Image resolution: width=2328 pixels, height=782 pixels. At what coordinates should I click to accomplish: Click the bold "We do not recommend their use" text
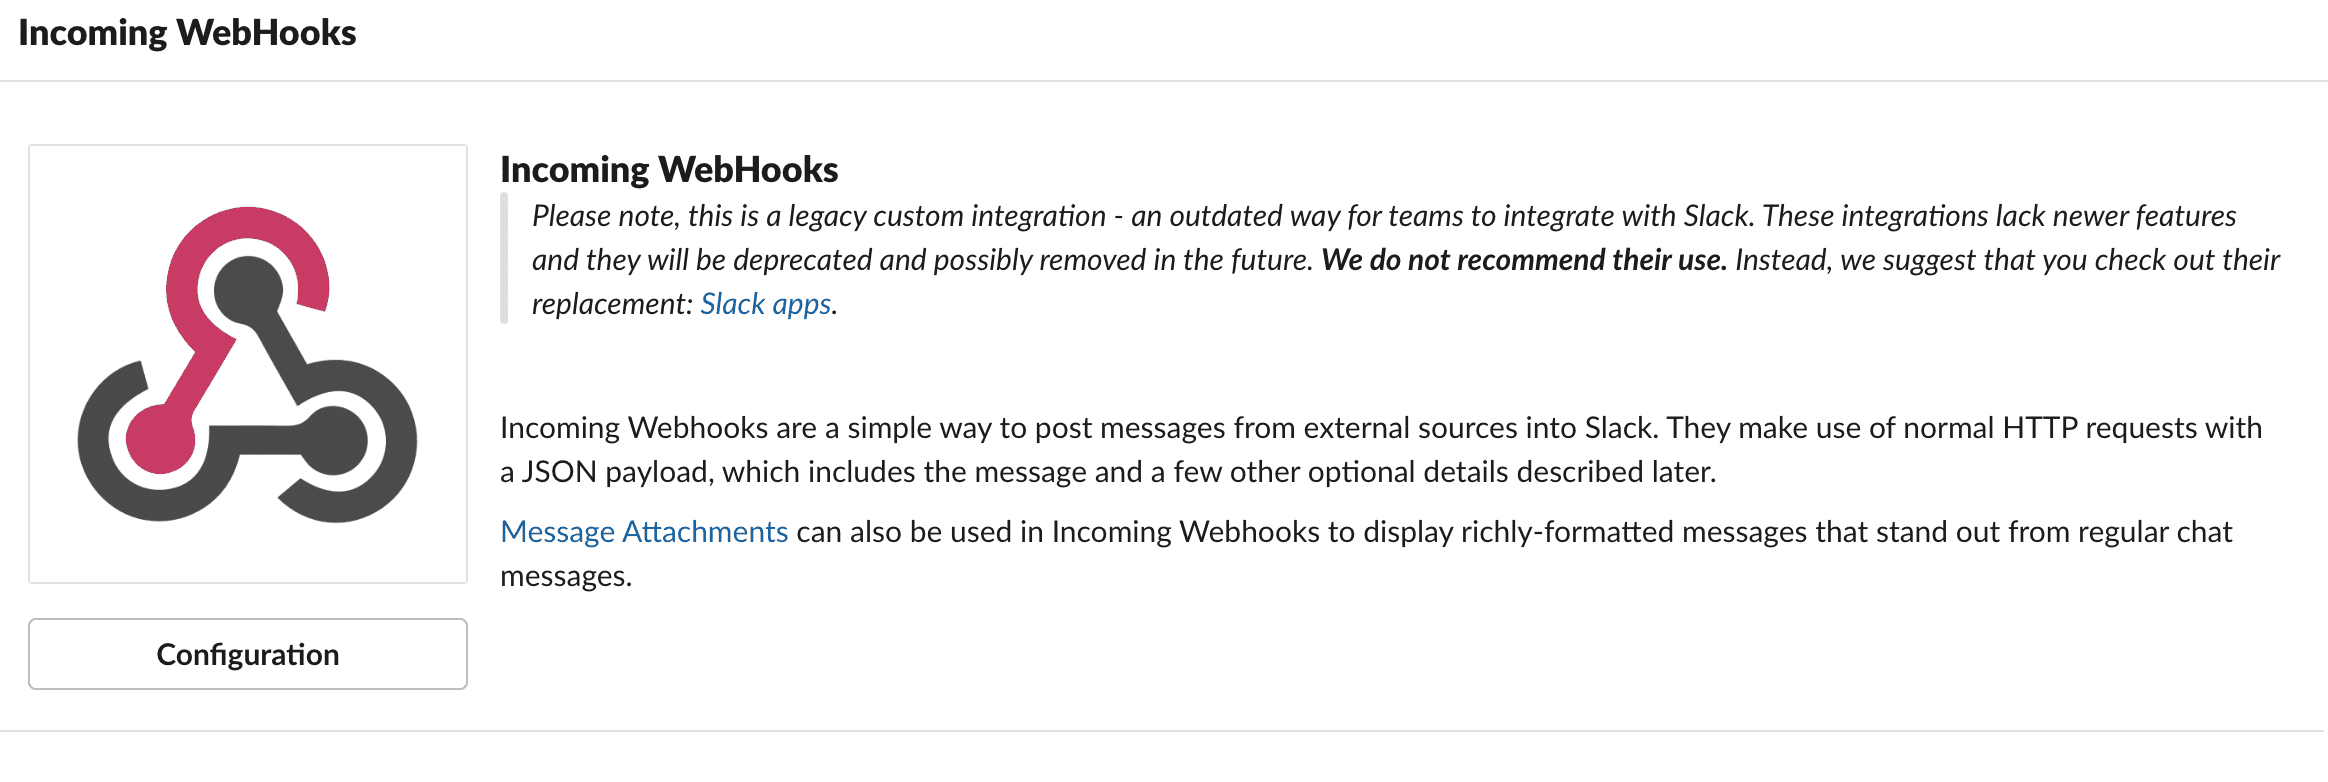pyautogui.click(x=1523, y=260)
